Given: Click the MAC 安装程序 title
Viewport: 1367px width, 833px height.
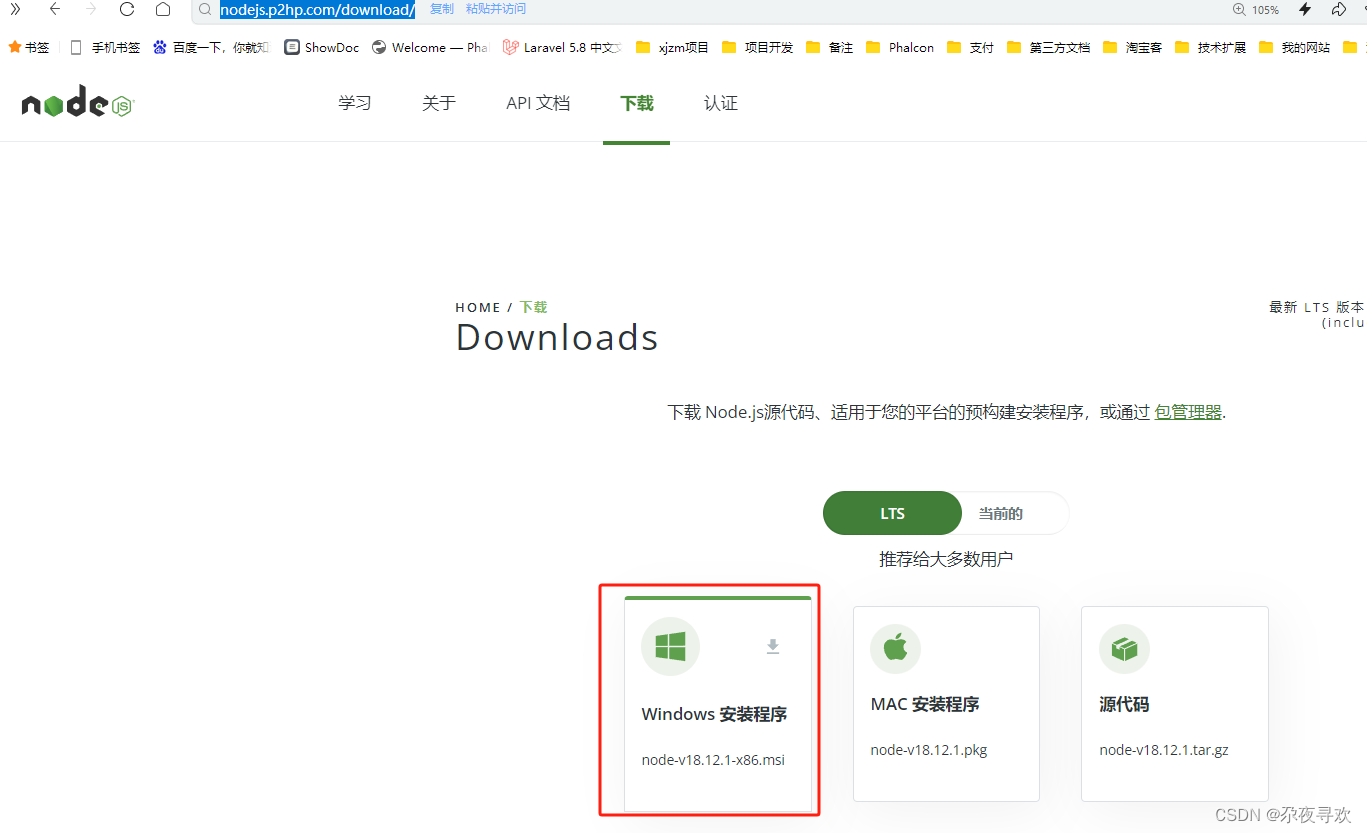Looking at the screenshot, I should point(925,704).
